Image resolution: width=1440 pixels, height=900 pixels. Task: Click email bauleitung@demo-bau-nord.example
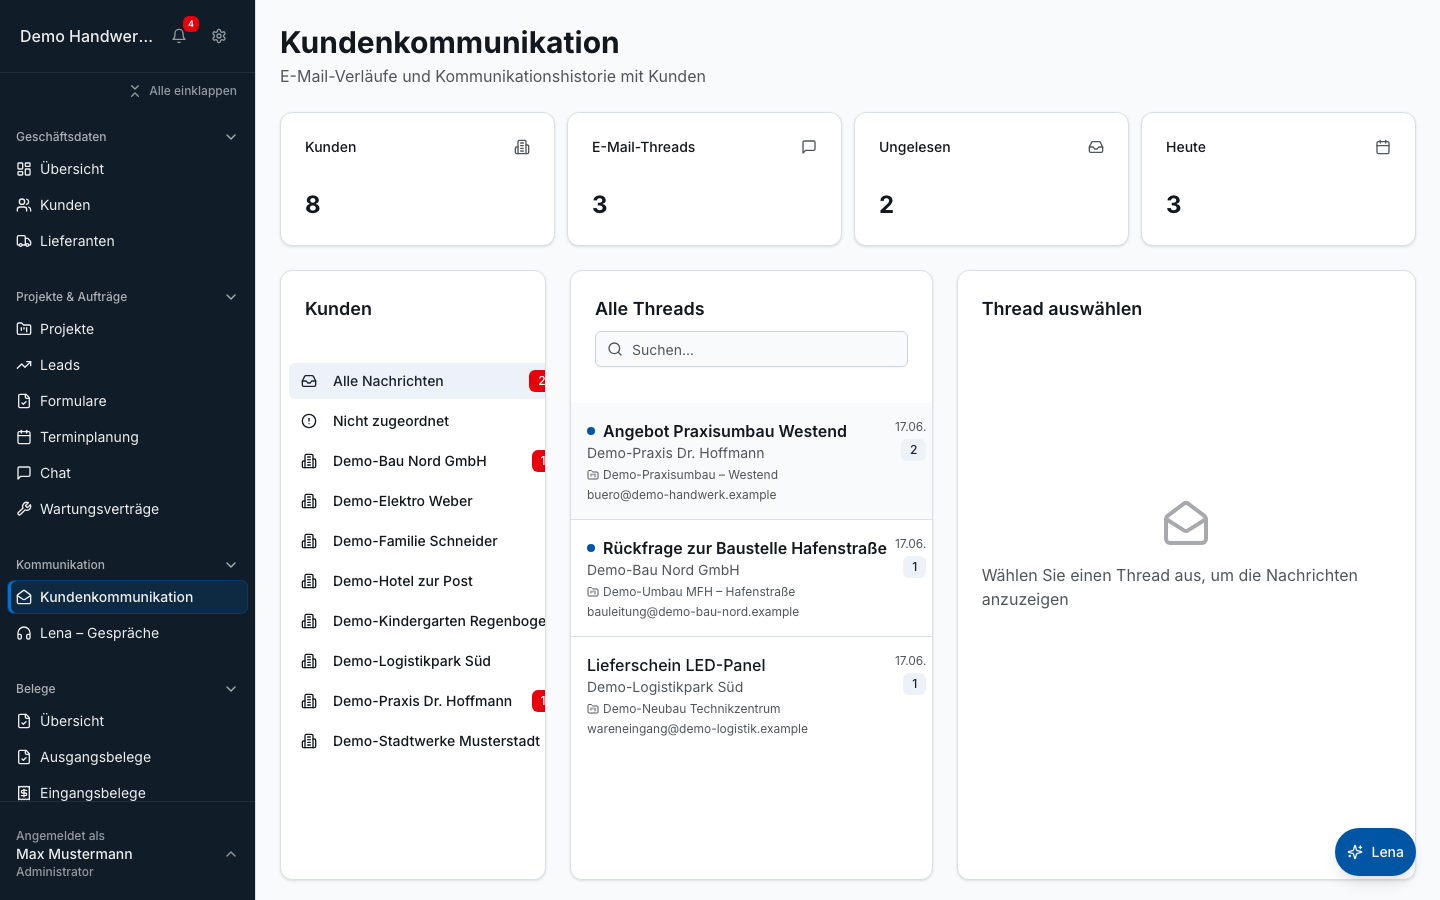pos(693,612)
